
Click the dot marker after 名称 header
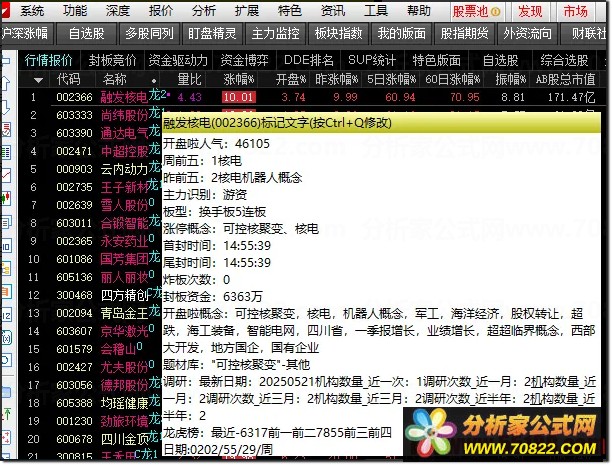tap(154, 81)
